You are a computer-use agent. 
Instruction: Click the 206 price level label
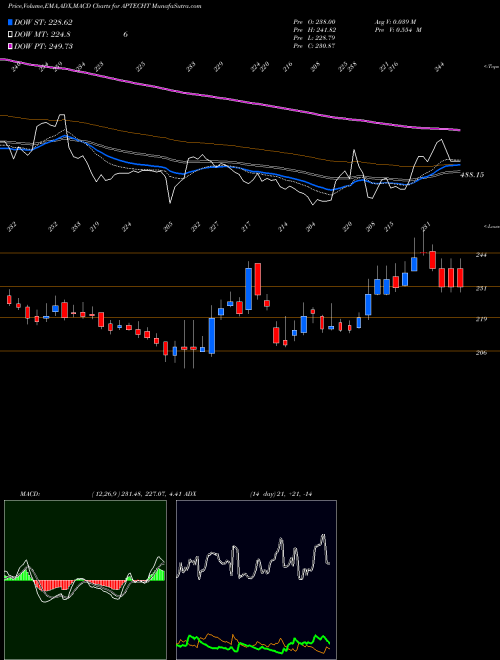pos(481,353)
